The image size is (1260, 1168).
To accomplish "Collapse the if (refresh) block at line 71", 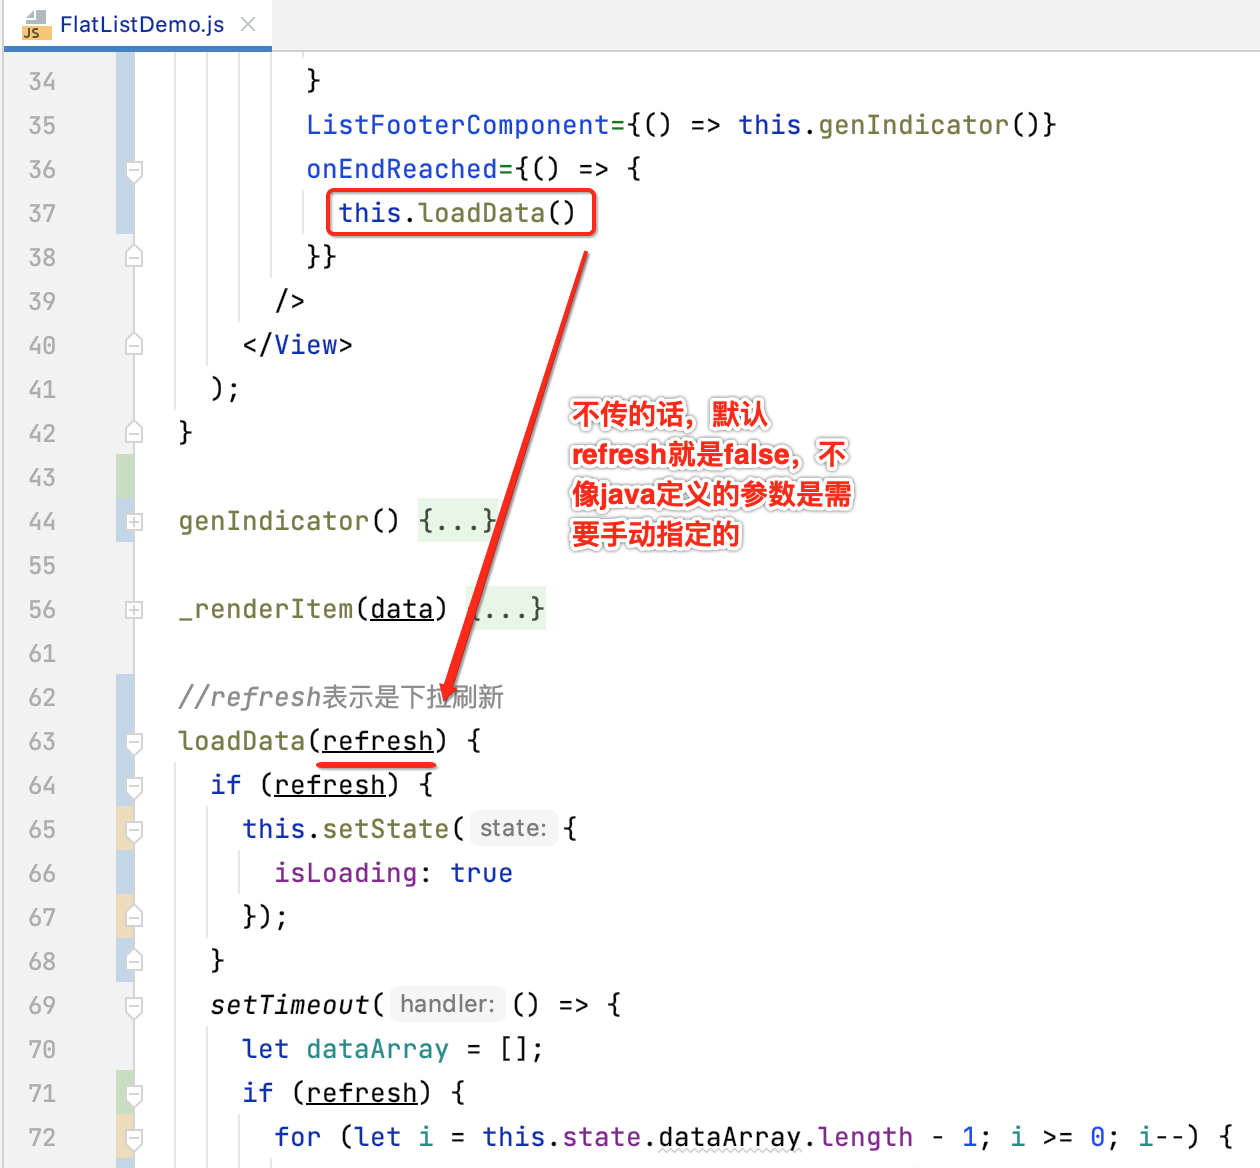I will [x=134, y=1094].
